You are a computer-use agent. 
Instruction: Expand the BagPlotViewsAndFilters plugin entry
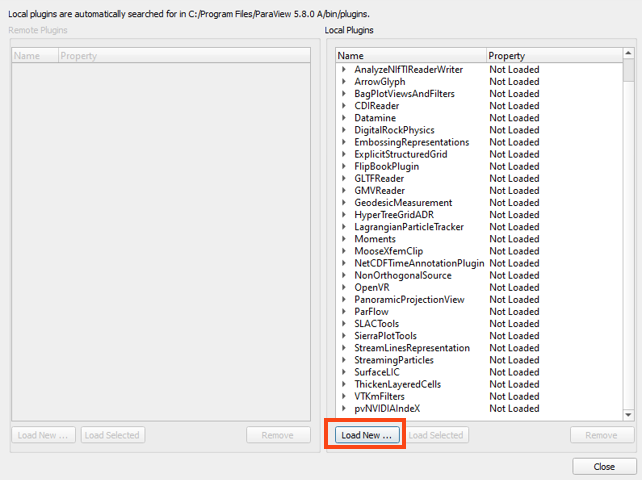(344, 94)
